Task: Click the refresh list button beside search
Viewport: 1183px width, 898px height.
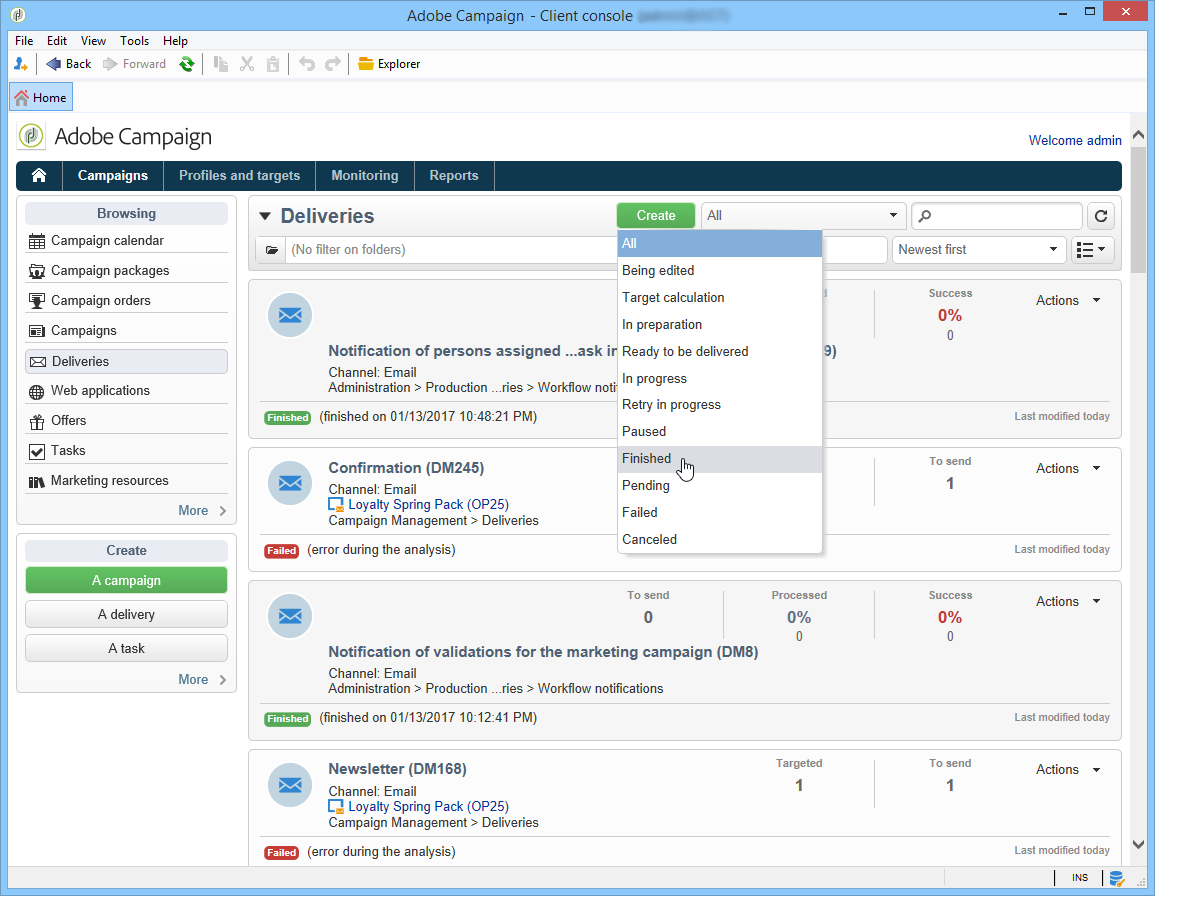Action: (1101, 217)
